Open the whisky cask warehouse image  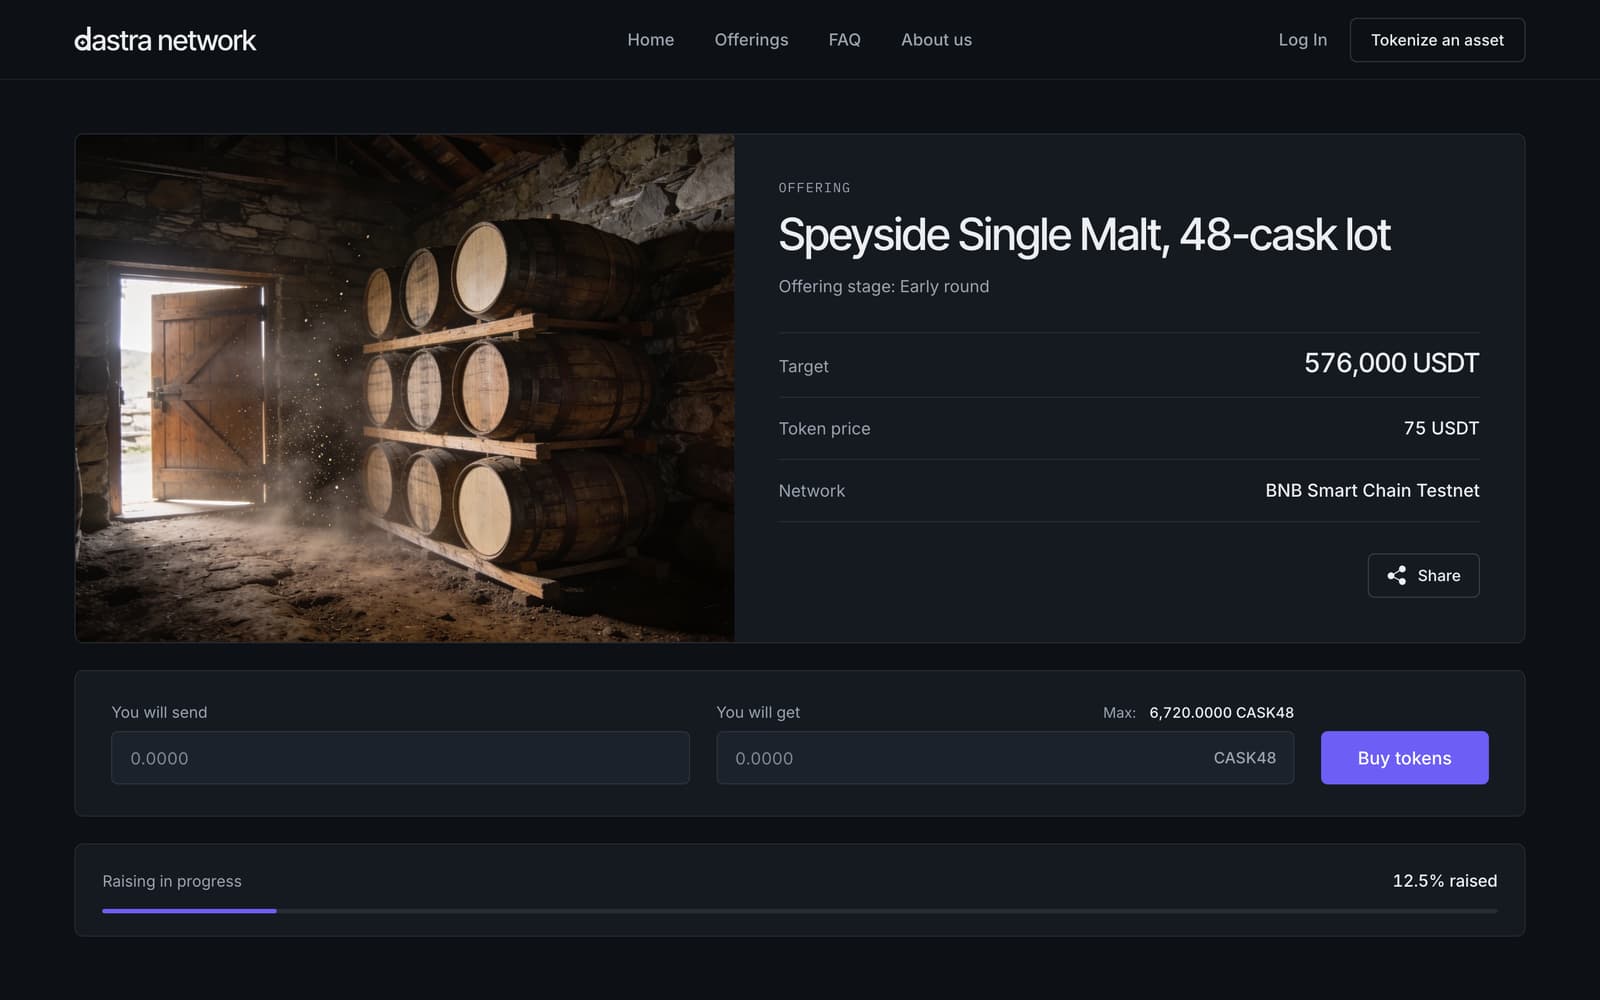(405, 388)
